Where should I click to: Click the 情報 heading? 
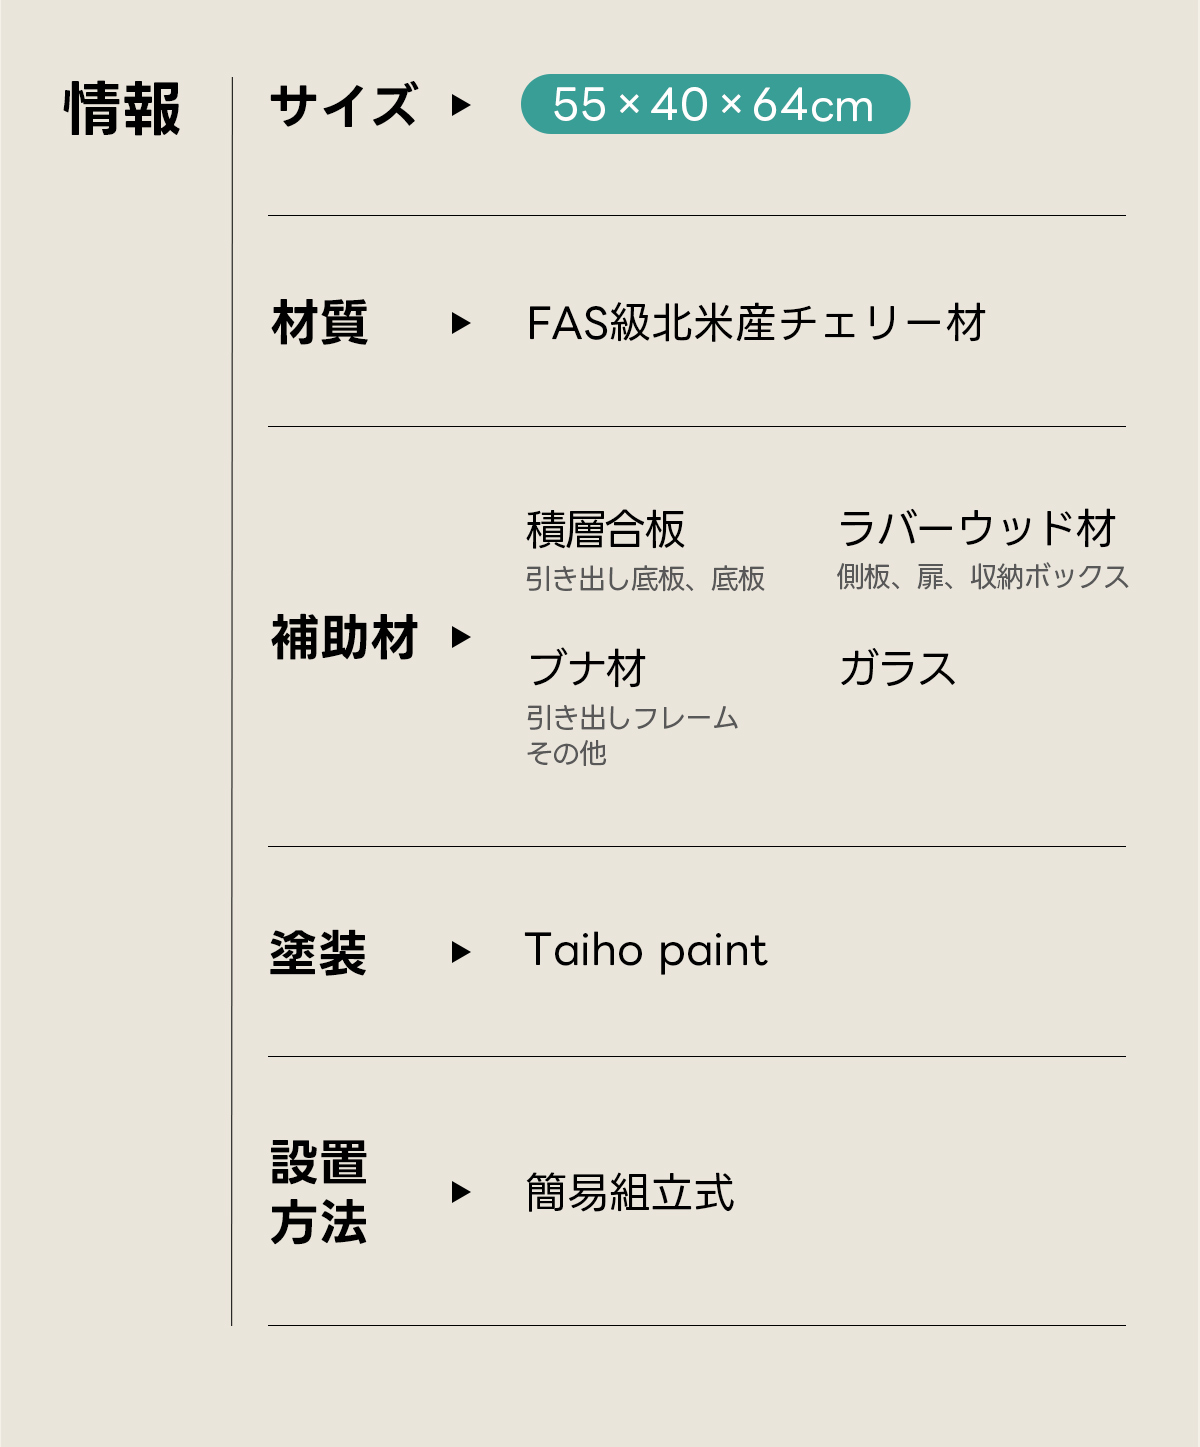[123, 109]
